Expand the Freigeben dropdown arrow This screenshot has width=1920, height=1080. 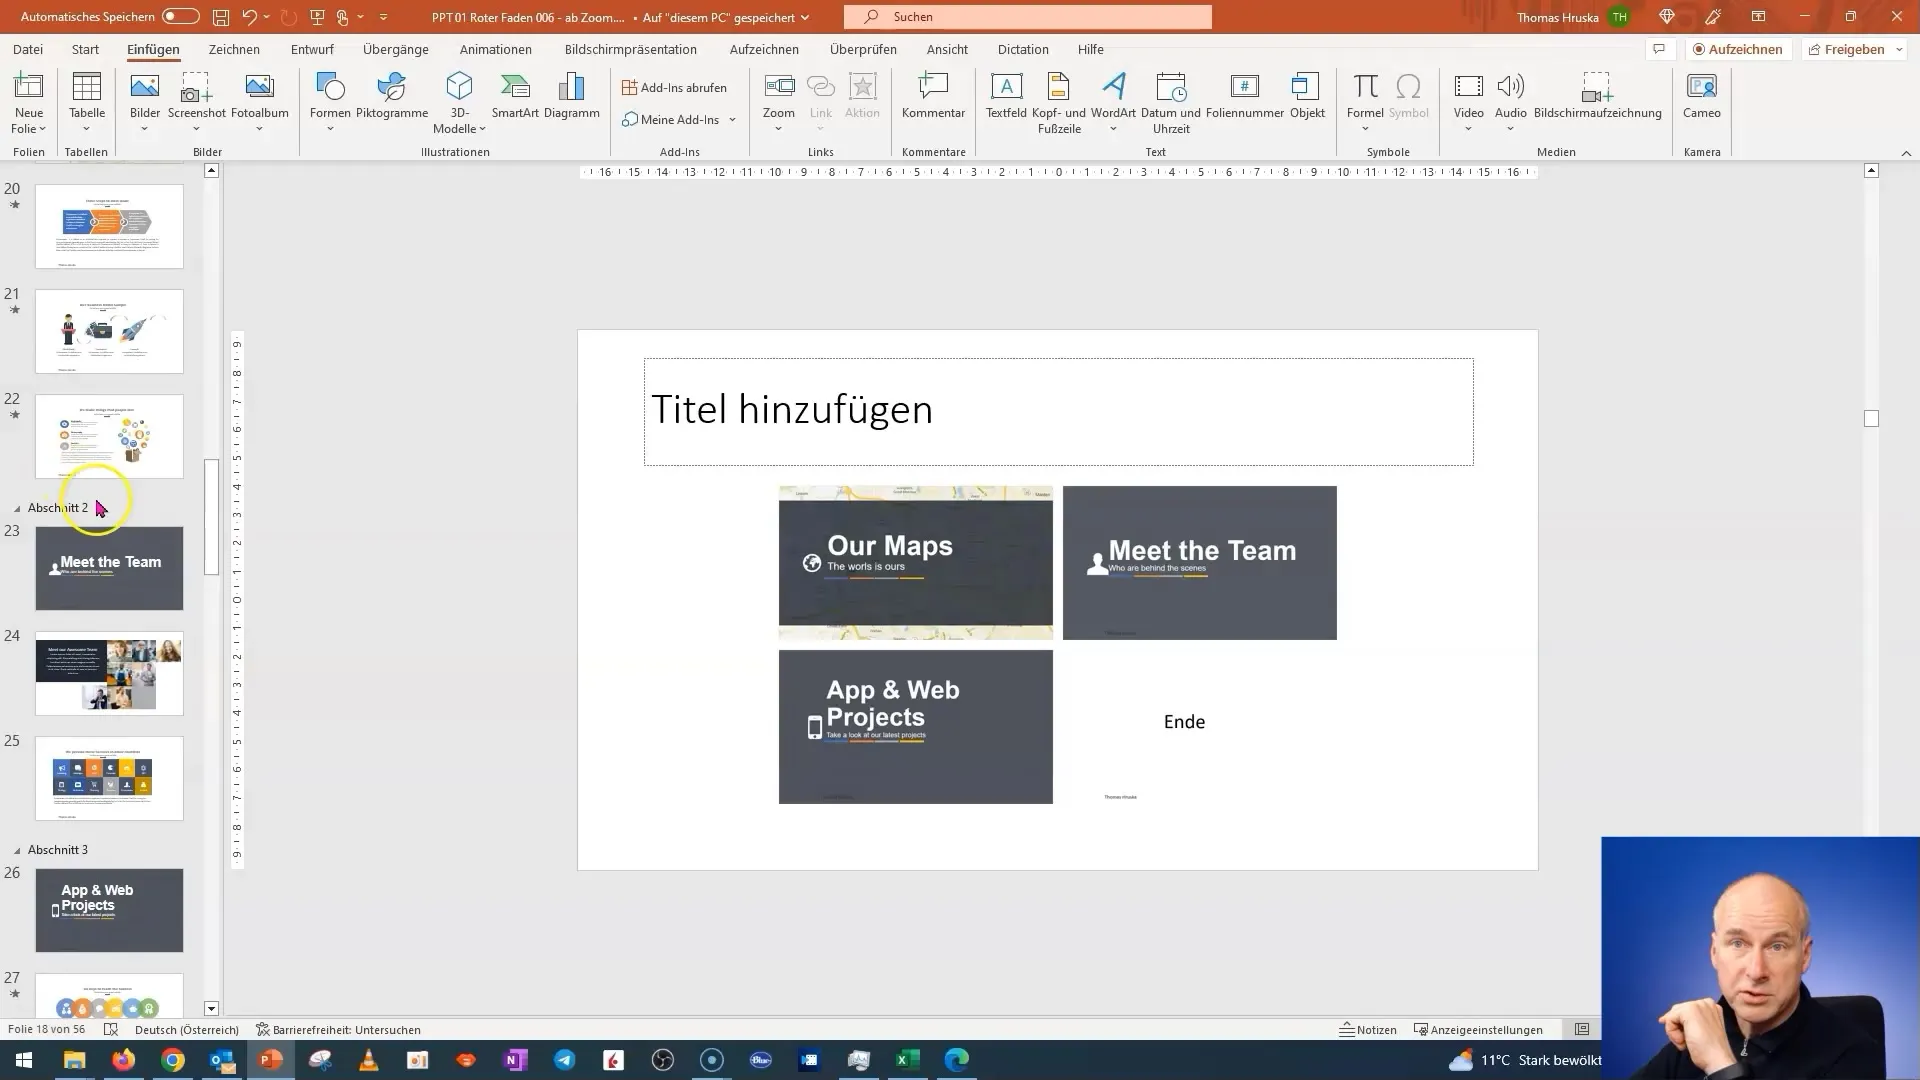tap(1899, 49)
